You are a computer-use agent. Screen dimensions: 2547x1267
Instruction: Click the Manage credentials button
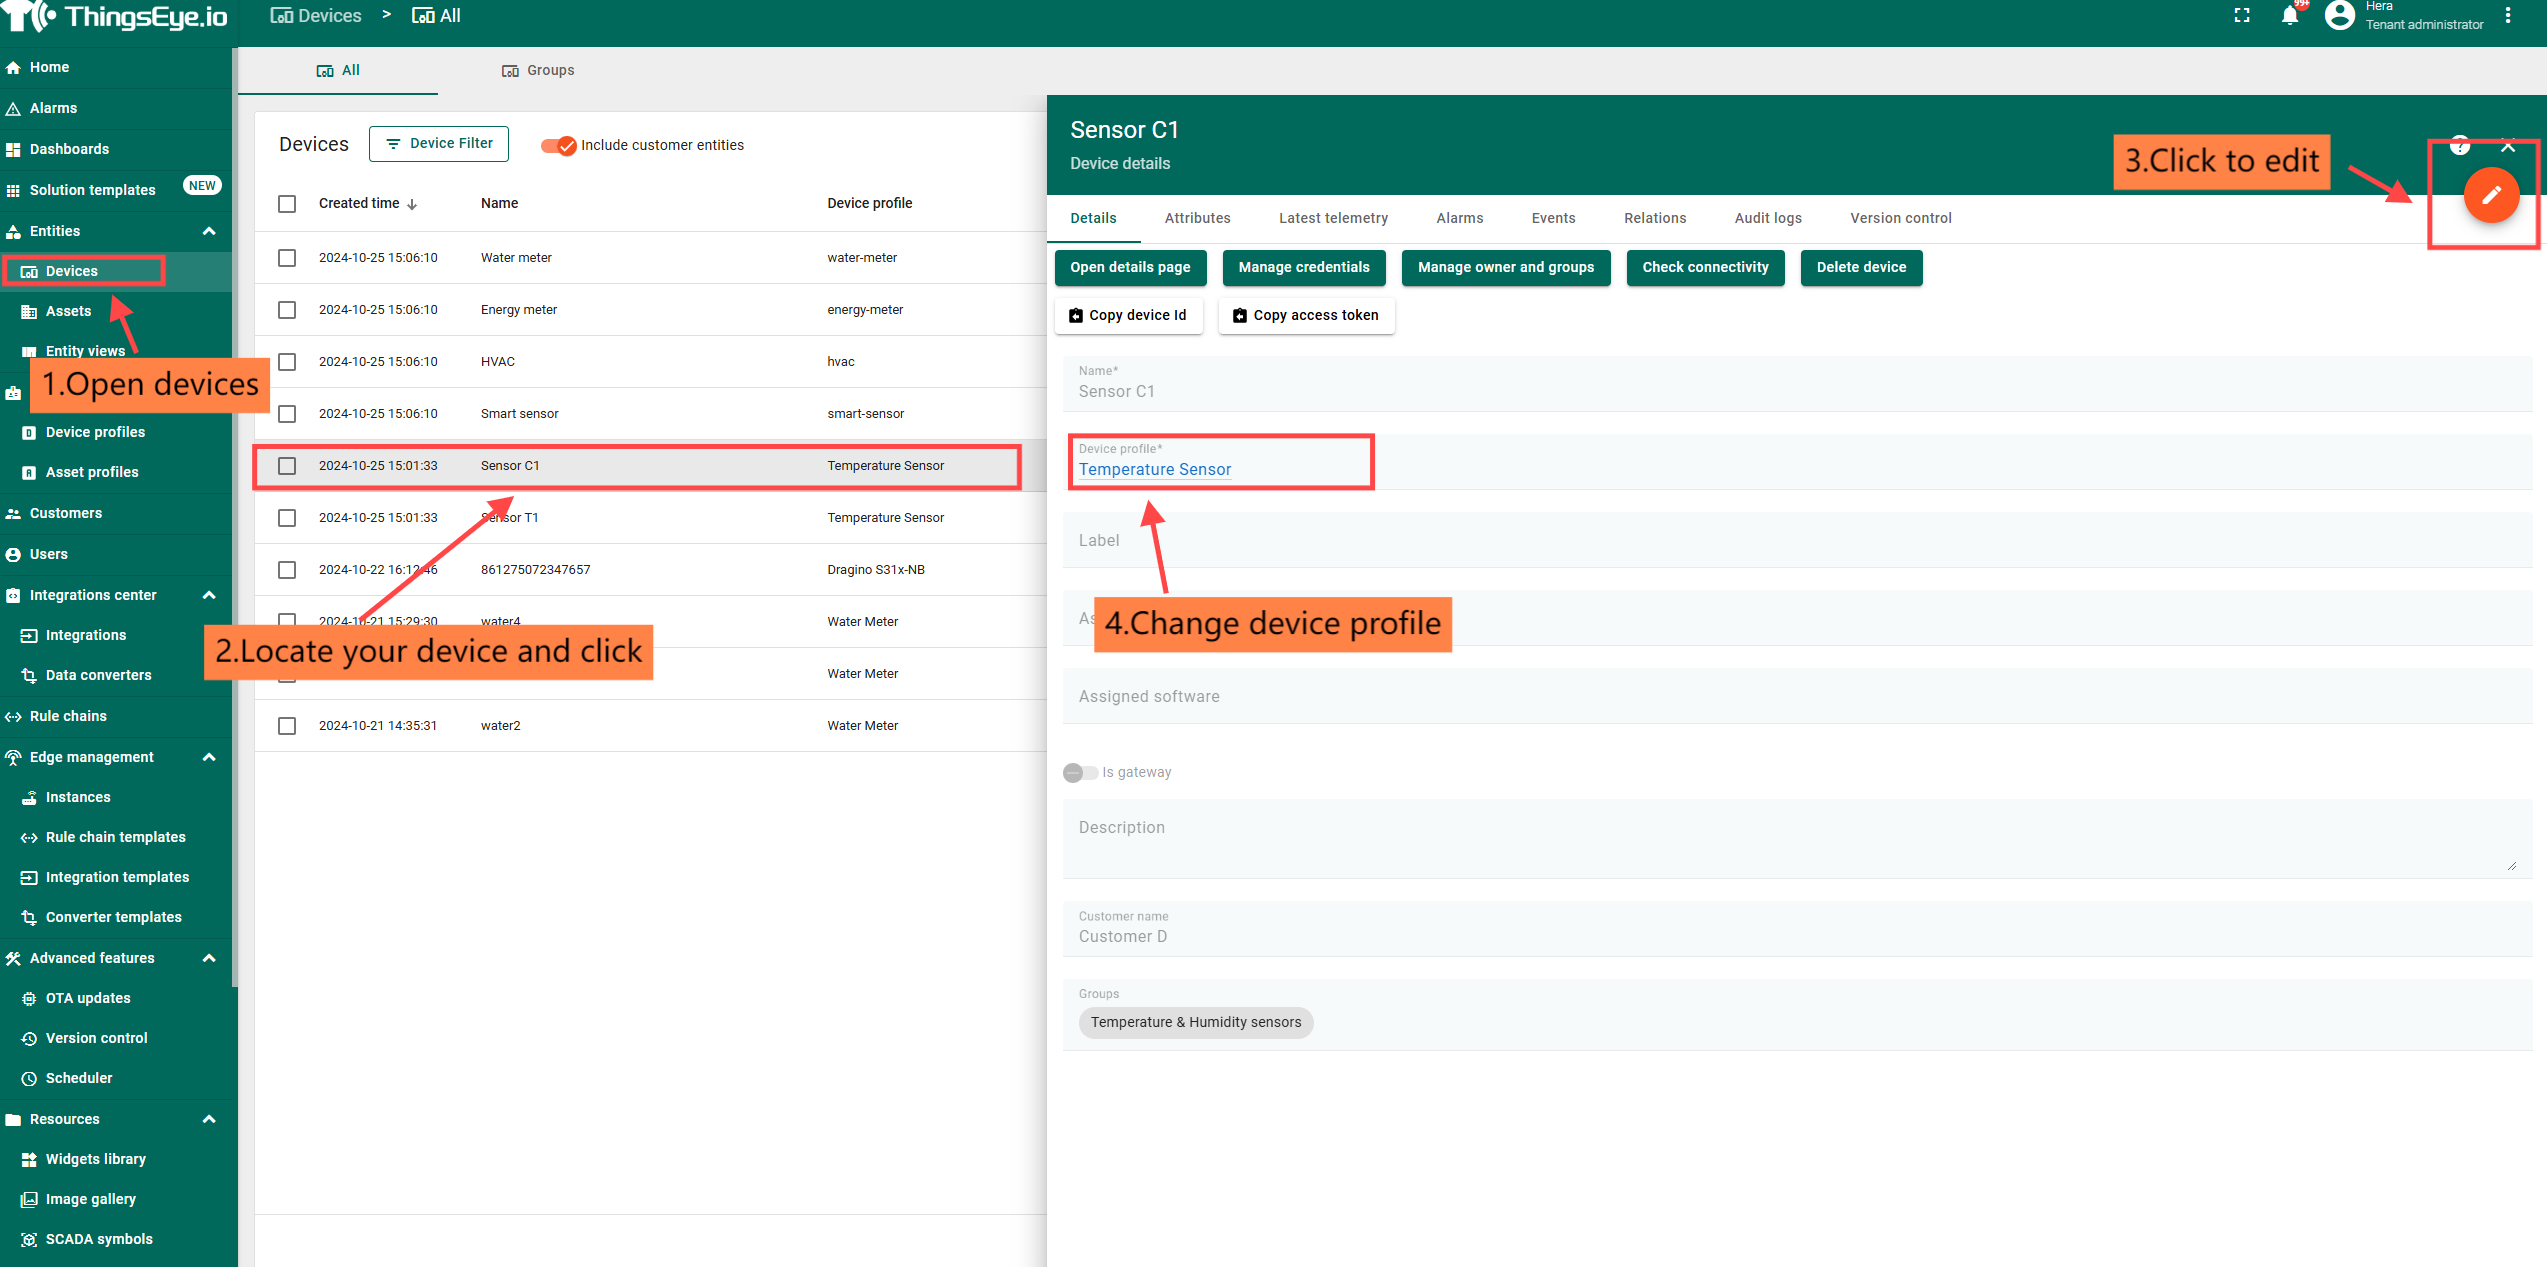tap(1303, 267)
